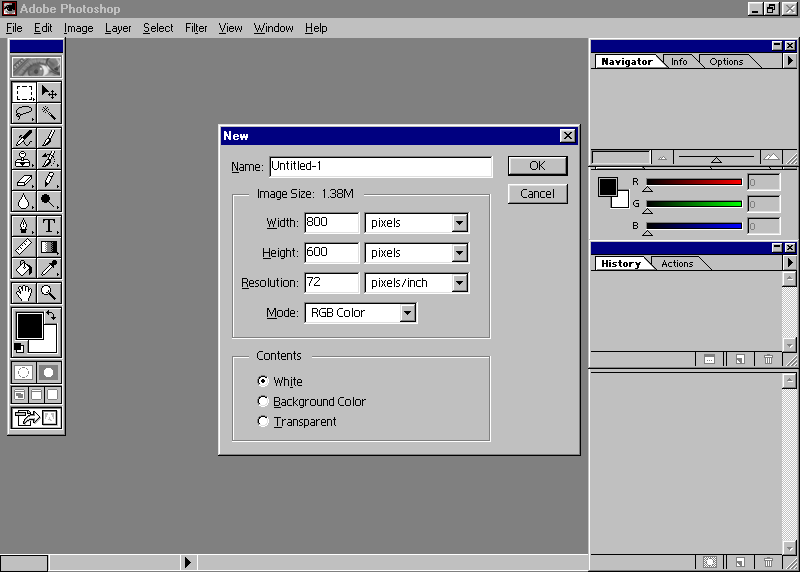Select the Rubber Stamp tool
Viewport: 800px width, 572px height.
tap(24, 159)
